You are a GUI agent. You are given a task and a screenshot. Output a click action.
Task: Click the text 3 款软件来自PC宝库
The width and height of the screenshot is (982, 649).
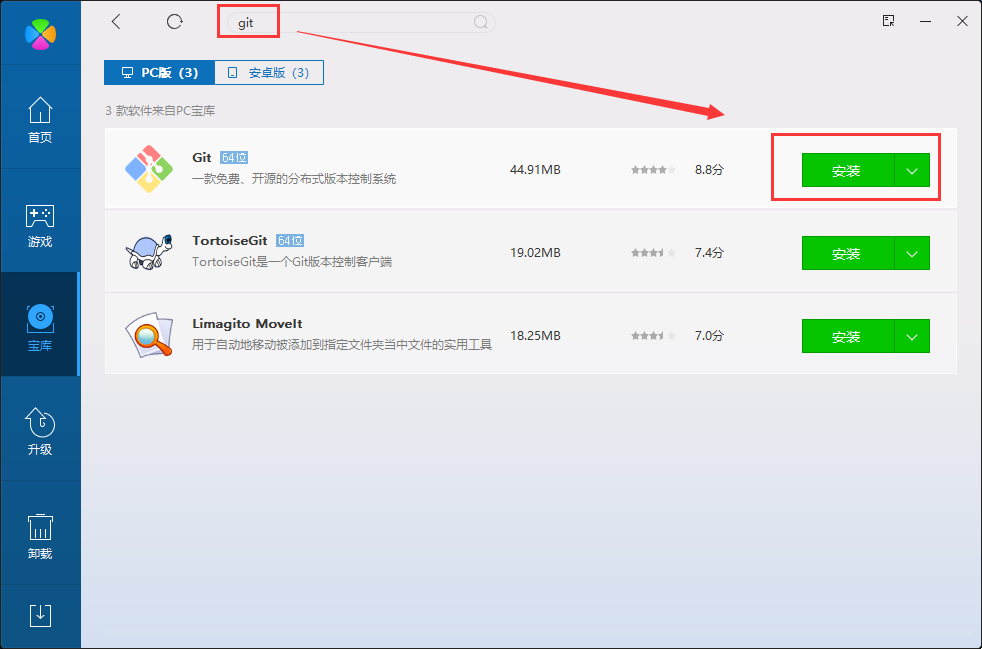tap(160, 111)
